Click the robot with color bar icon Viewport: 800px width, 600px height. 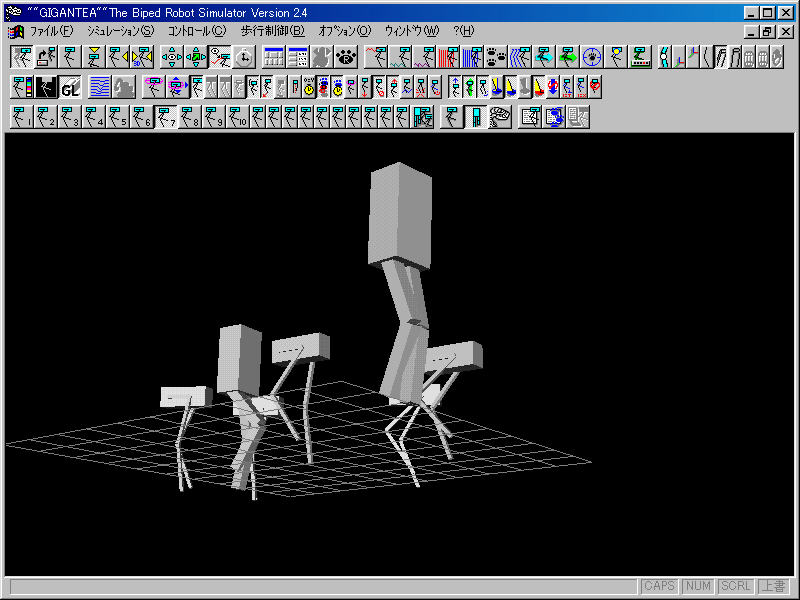point(22,87)
